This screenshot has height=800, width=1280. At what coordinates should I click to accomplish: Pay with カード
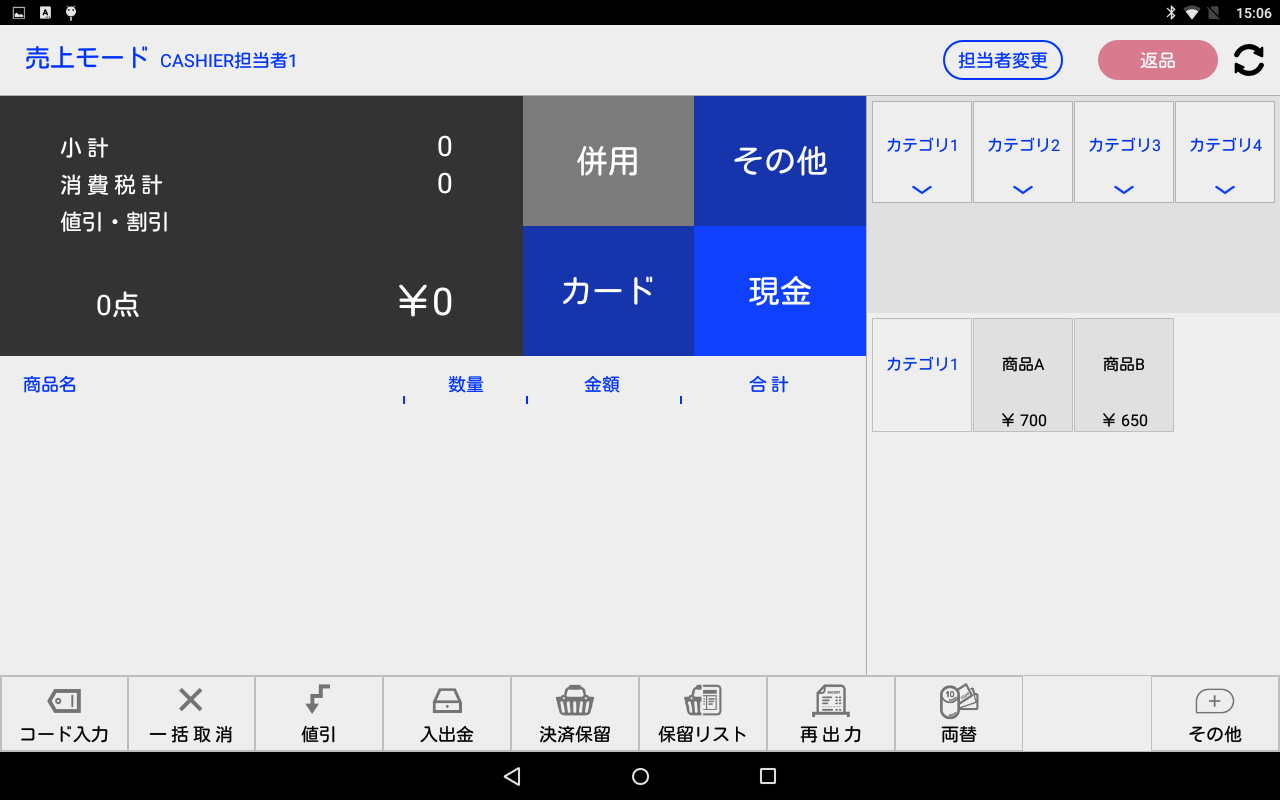(608, 291)
